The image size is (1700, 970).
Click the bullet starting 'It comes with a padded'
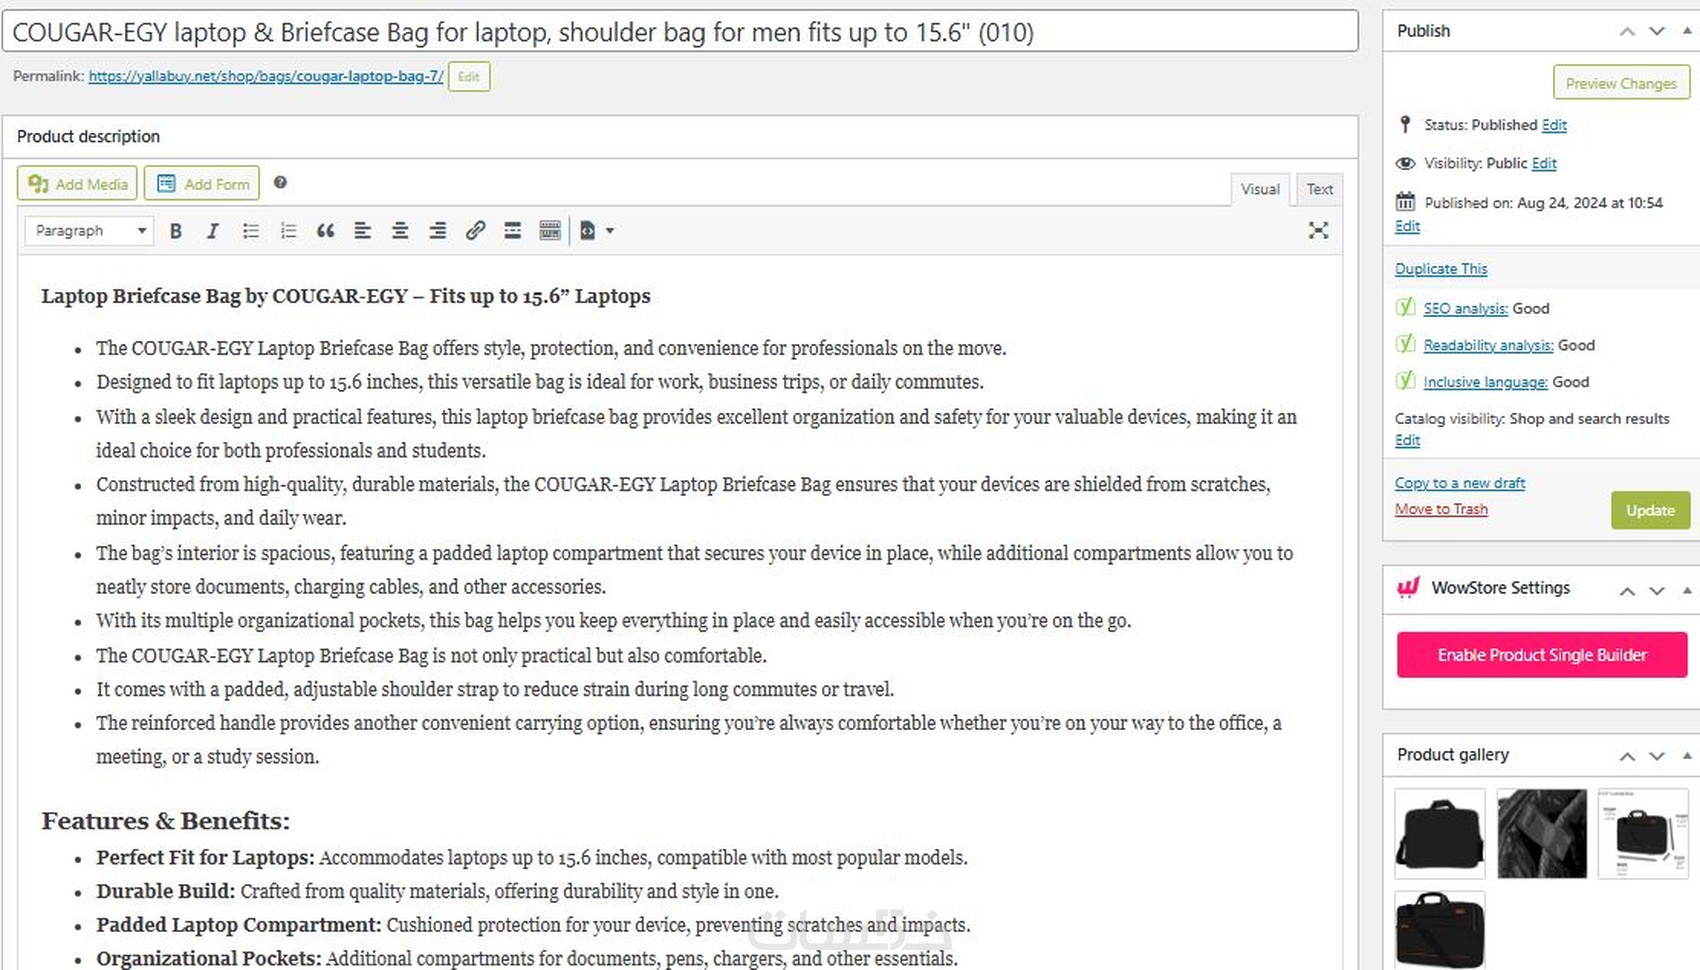495,690
